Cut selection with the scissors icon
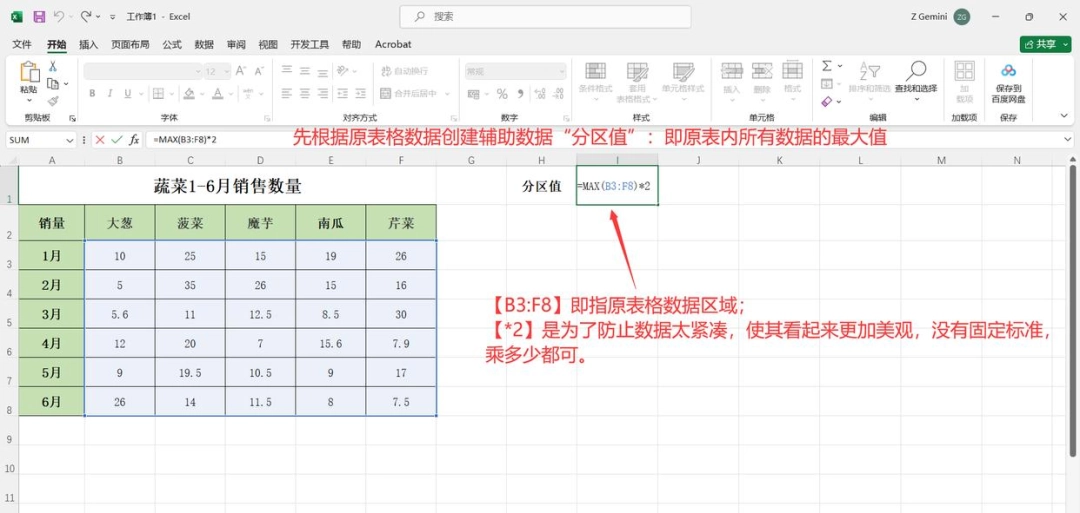This screenshot has height=513, width=1080. (x=52, y=67)
